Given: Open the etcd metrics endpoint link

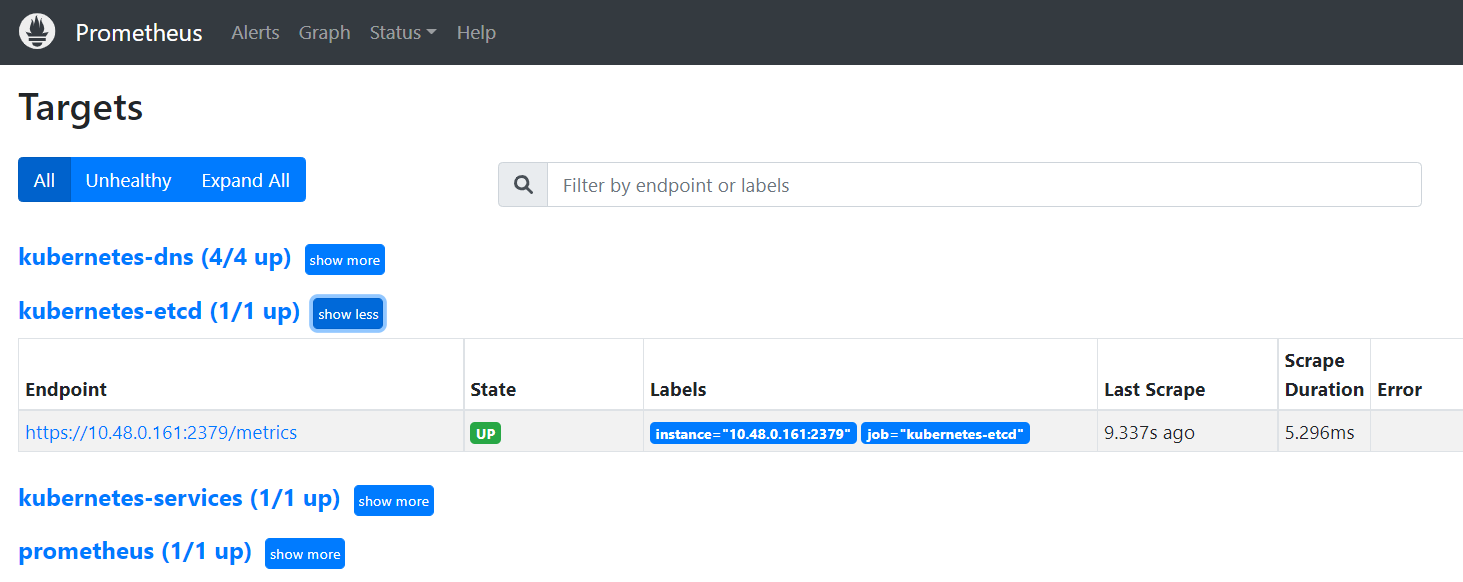Looking at the screenshot, I should 161,433.
